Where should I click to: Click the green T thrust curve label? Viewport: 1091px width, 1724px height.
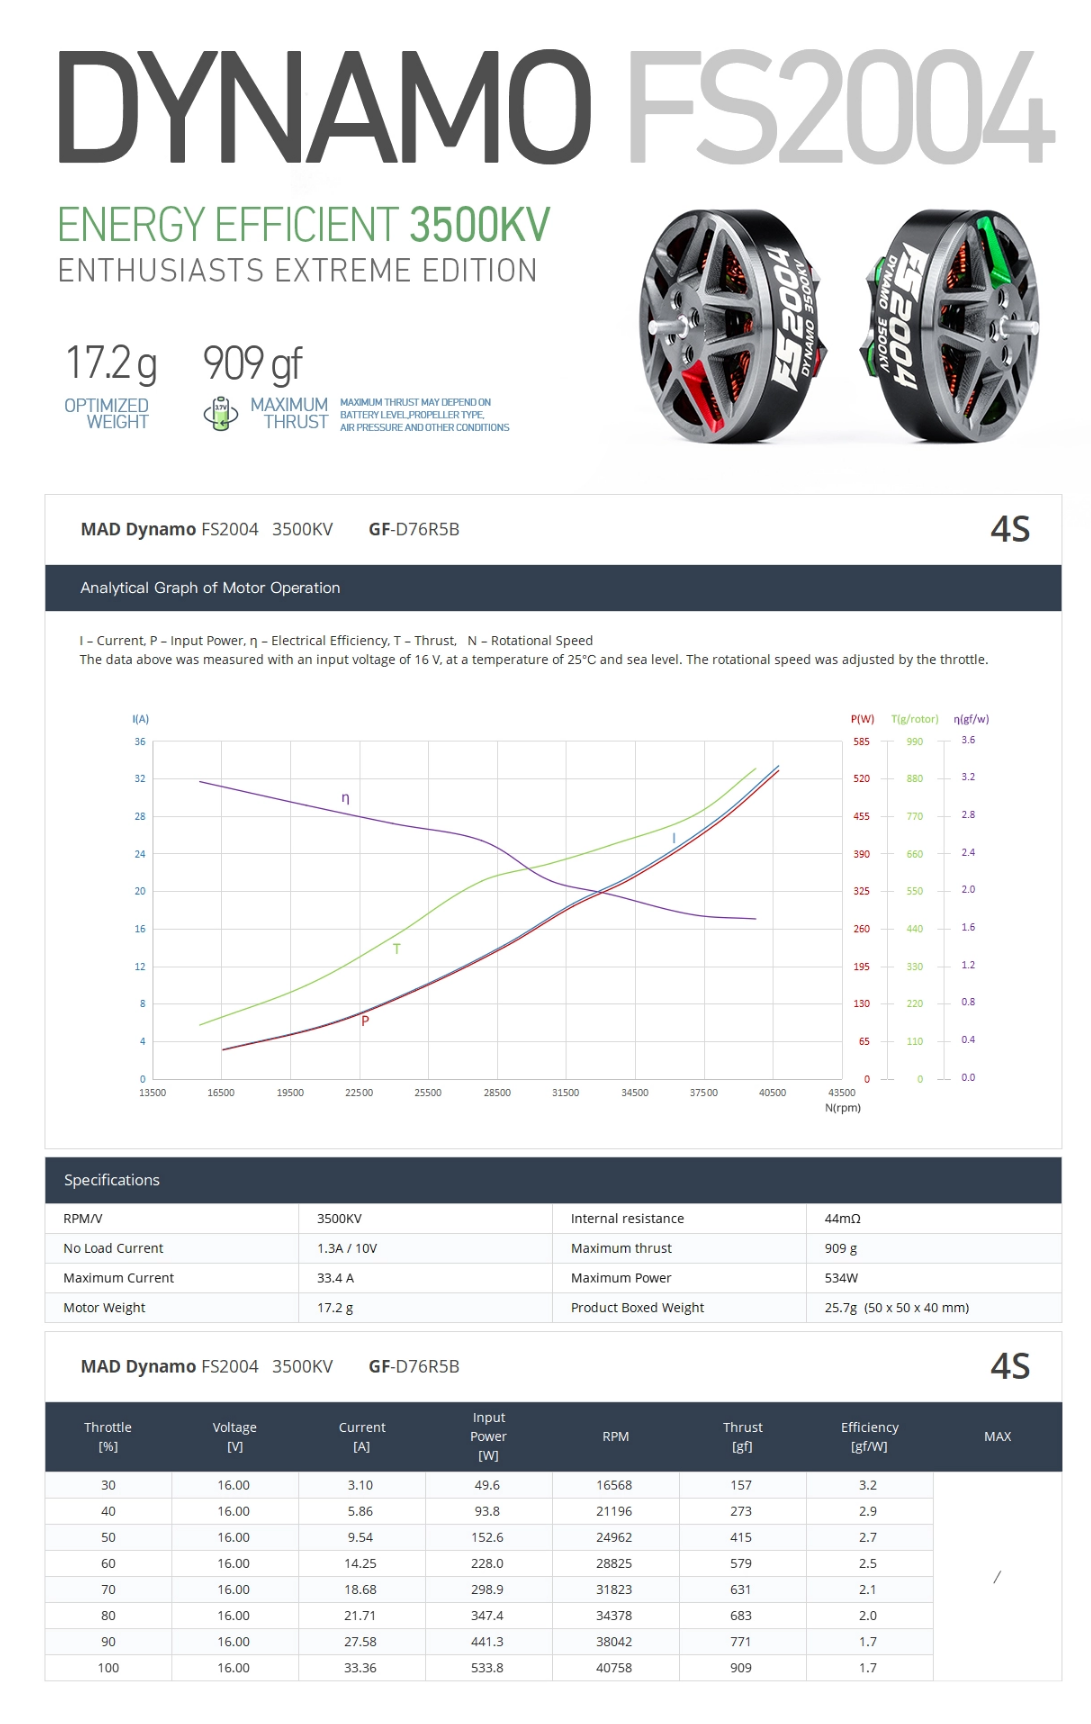tap(397, 949)
